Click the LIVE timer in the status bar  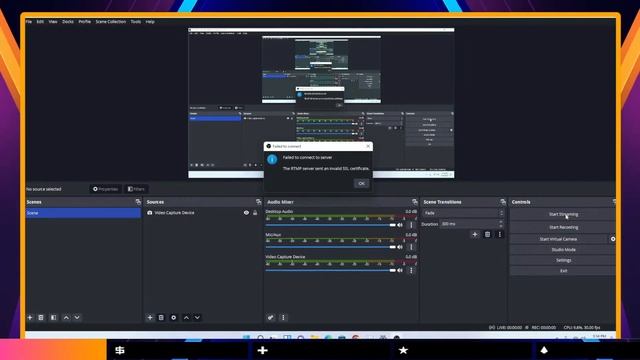pyautogui.click(x=505, y=327)
